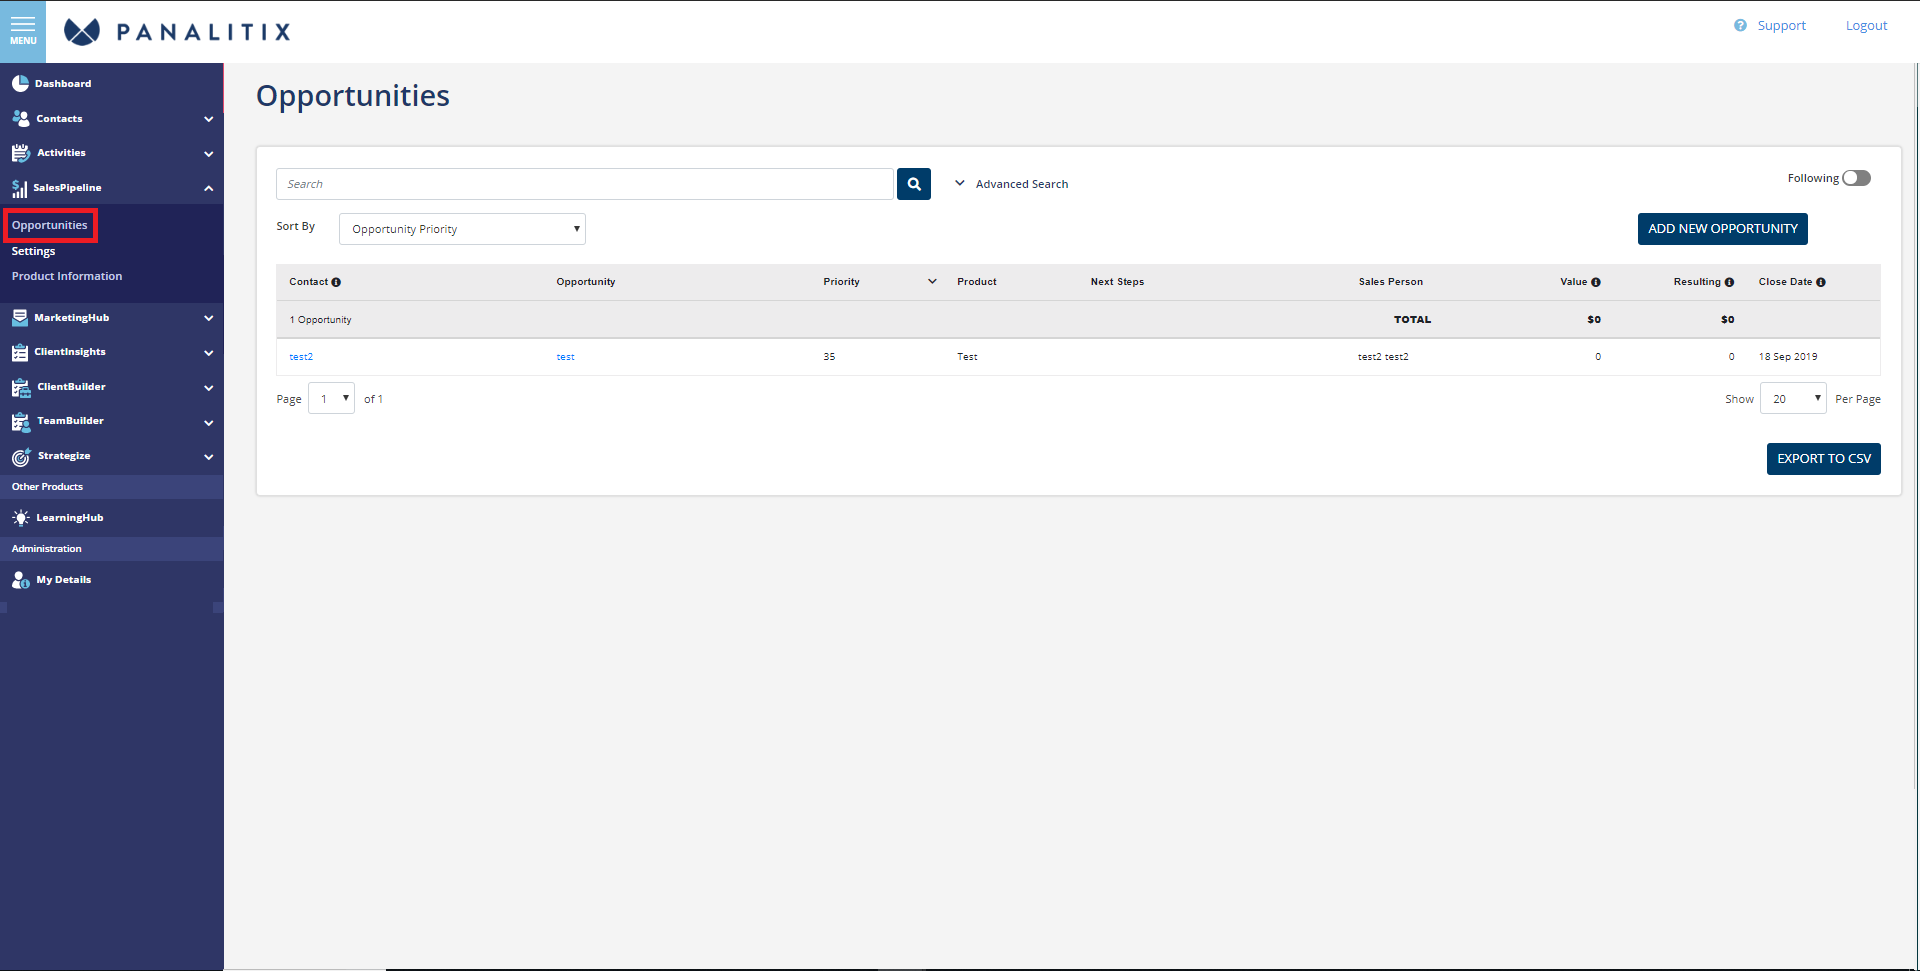Image resolution: width=1920 pixels, height=971 pixels.
Task: Click the Product column header
Action: pyautogui.click(x=977, y=282)
